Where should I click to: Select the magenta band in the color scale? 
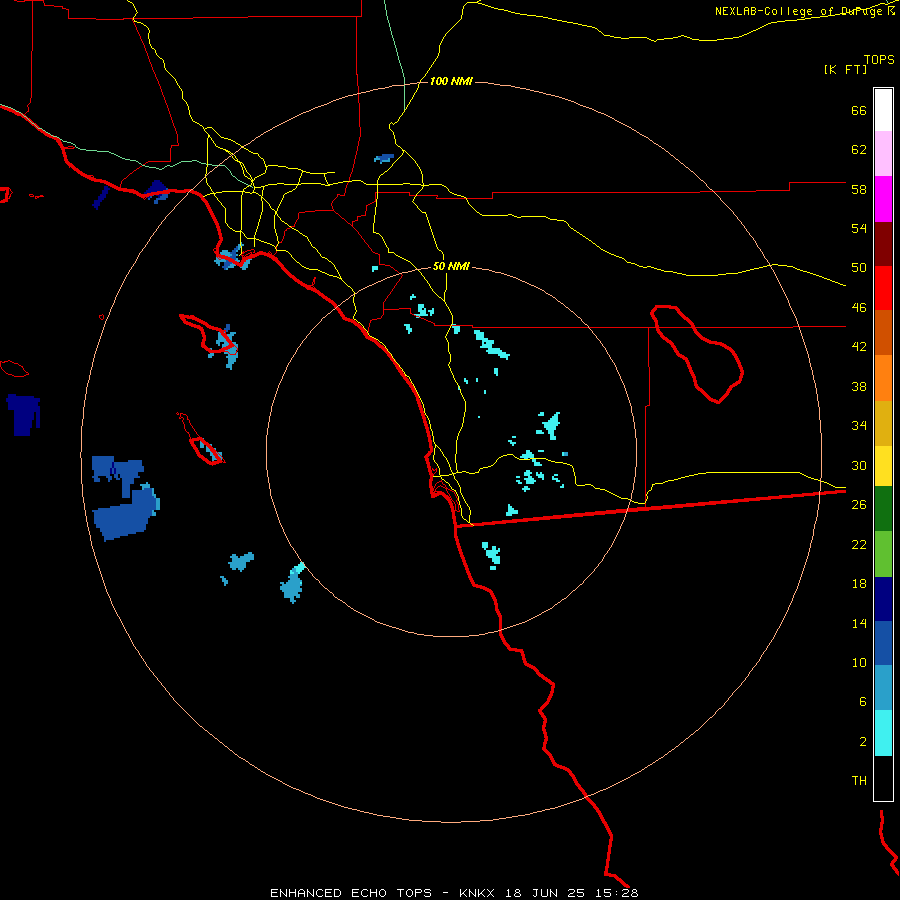tap(883, 199)
